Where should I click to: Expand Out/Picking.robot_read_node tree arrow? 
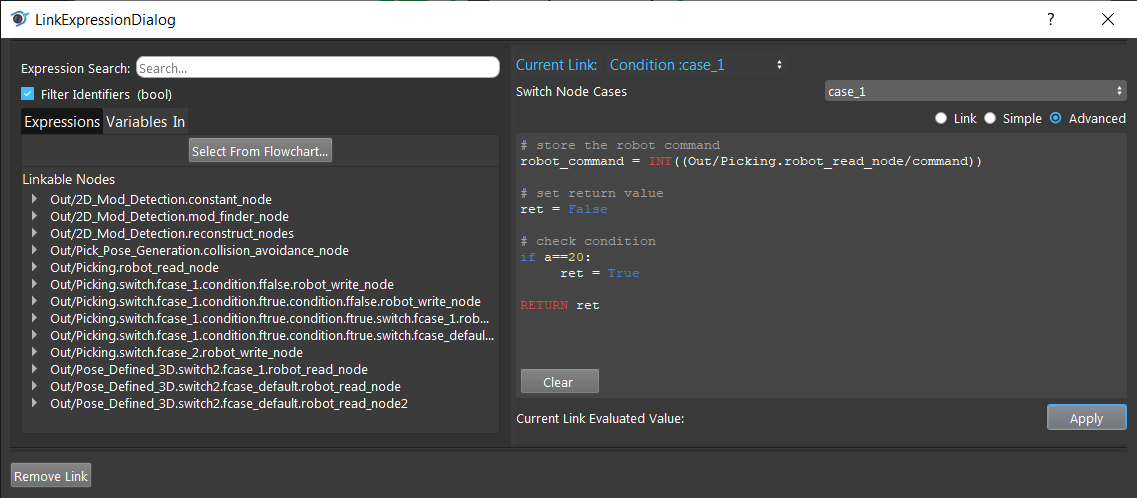[x=34, y=267]
